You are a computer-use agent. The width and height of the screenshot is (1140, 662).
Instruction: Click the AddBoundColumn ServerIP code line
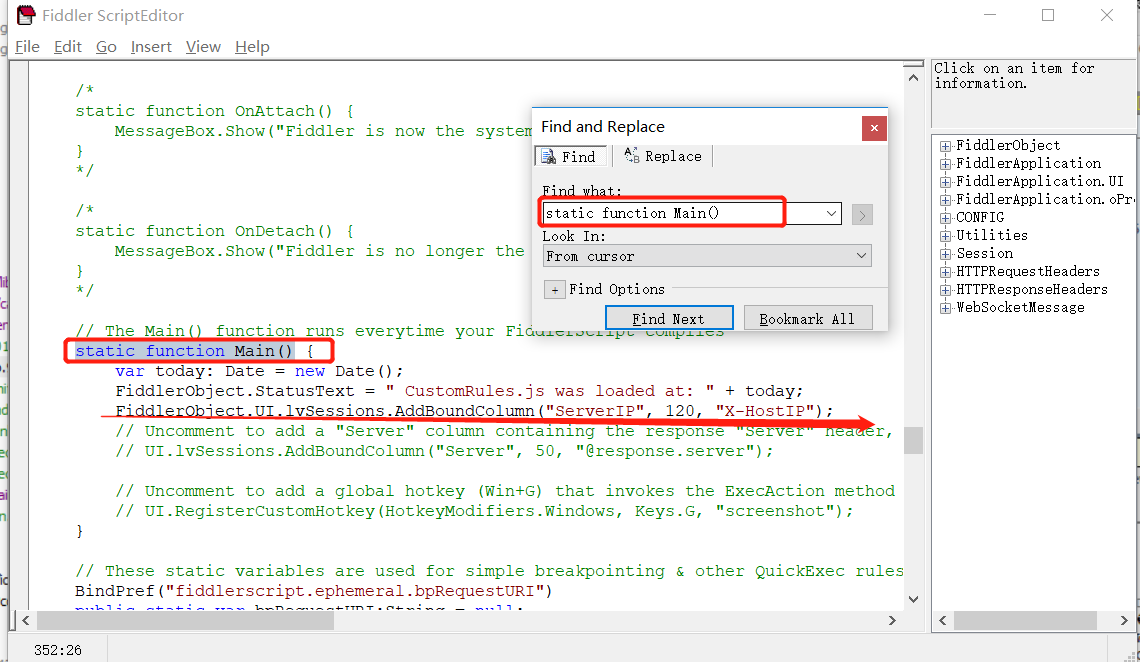474,411
